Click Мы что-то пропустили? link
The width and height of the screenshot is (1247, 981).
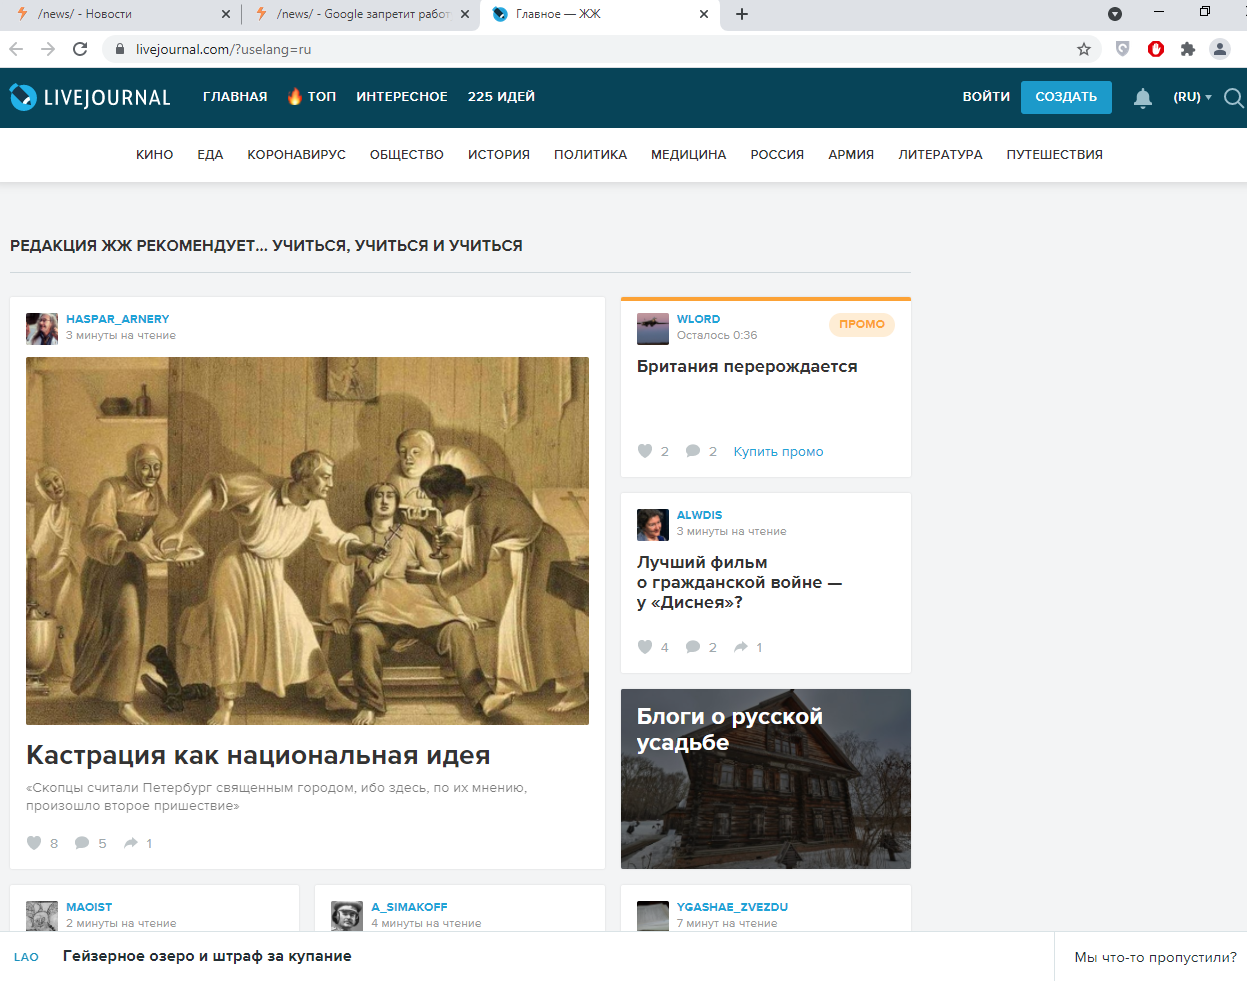1155,957
